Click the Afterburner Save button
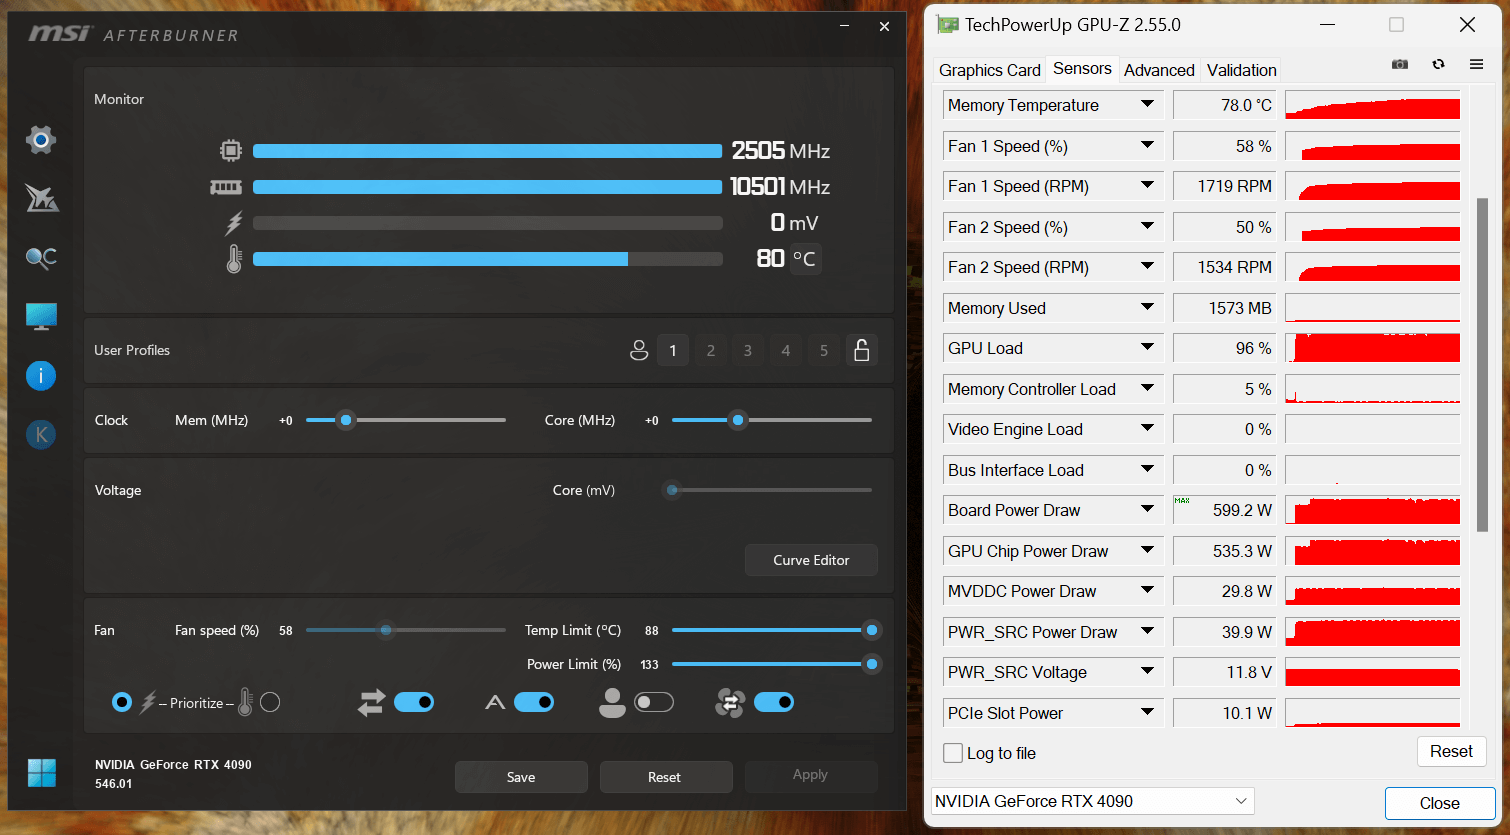 [x=521, y=777]
